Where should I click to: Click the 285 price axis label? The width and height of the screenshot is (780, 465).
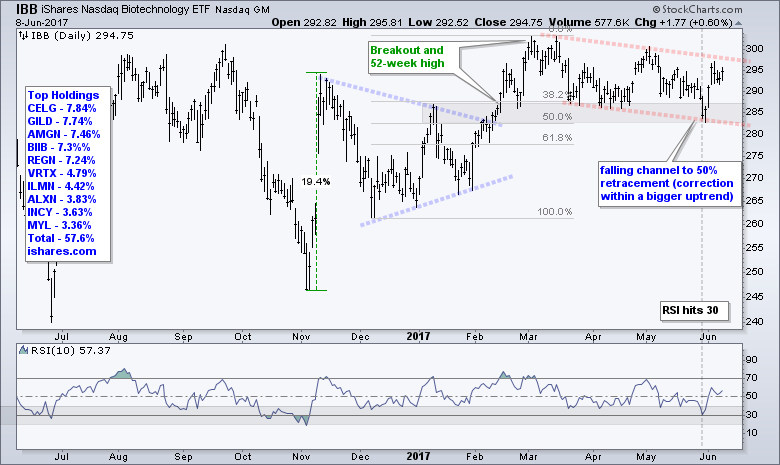(755, 112)
